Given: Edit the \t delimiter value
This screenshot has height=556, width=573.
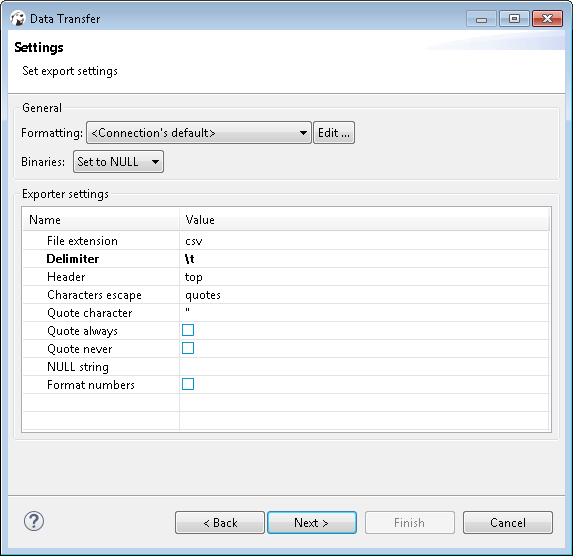Looking at the screenshot, I should click(x=364, y=259).
